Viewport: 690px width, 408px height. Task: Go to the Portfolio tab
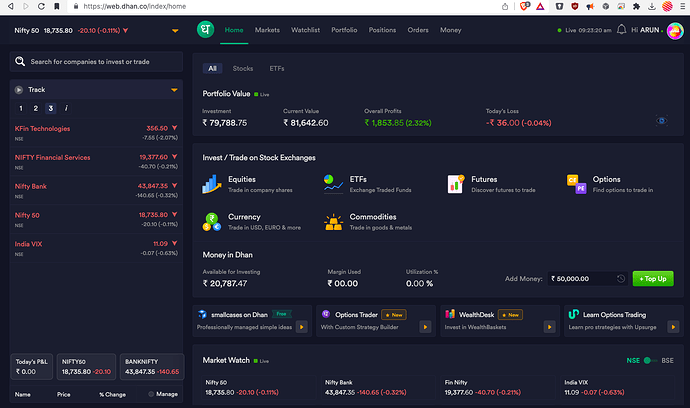tap(344, 30)
